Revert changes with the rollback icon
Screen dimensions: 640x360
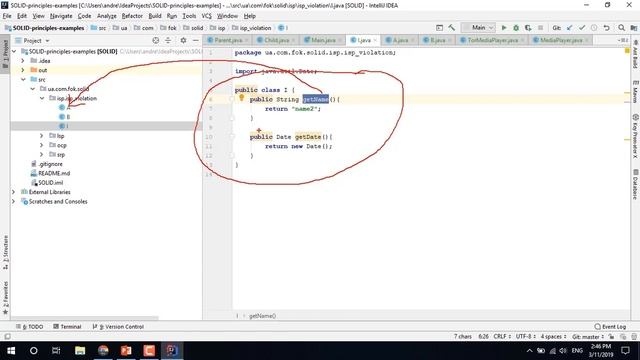pyautogui.click(x=607, y=28)
